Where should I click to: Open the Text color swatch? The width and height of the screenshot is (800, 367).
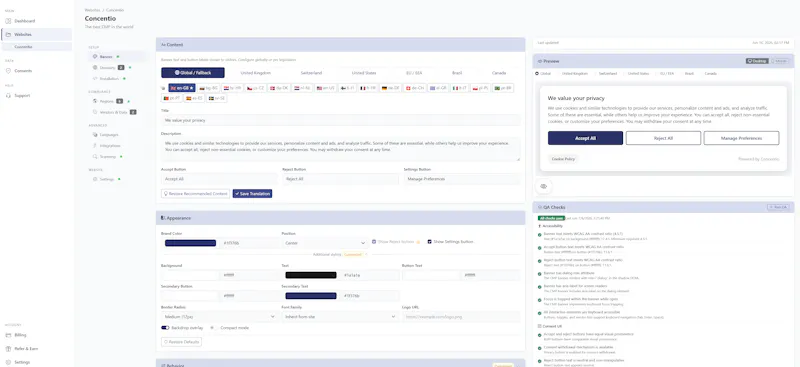coord(311,275)
